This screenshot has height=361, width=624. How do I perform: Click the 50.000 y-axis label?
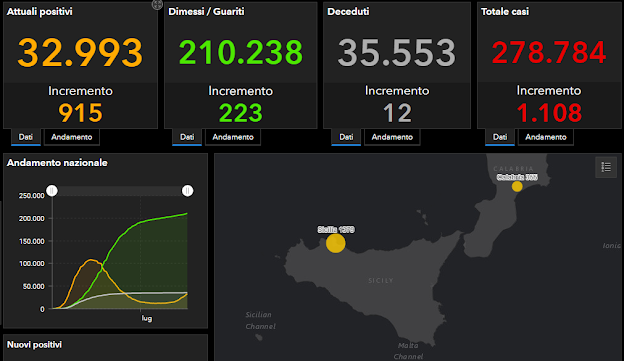33,286
